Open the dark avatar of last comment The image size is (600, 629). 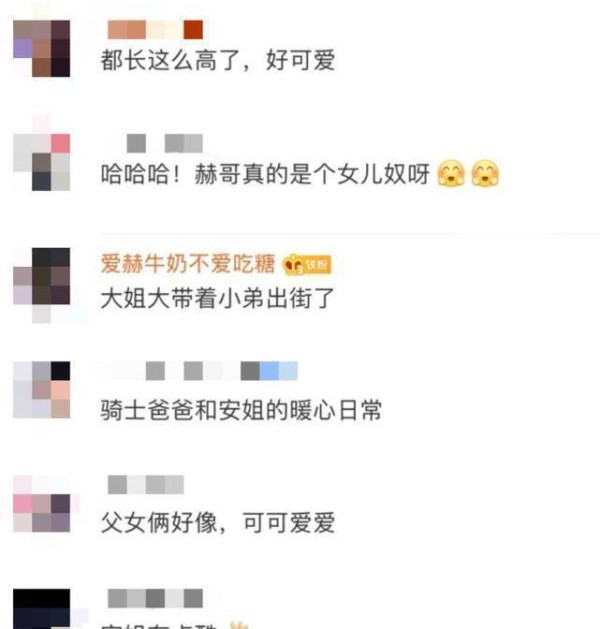(42, 609)
